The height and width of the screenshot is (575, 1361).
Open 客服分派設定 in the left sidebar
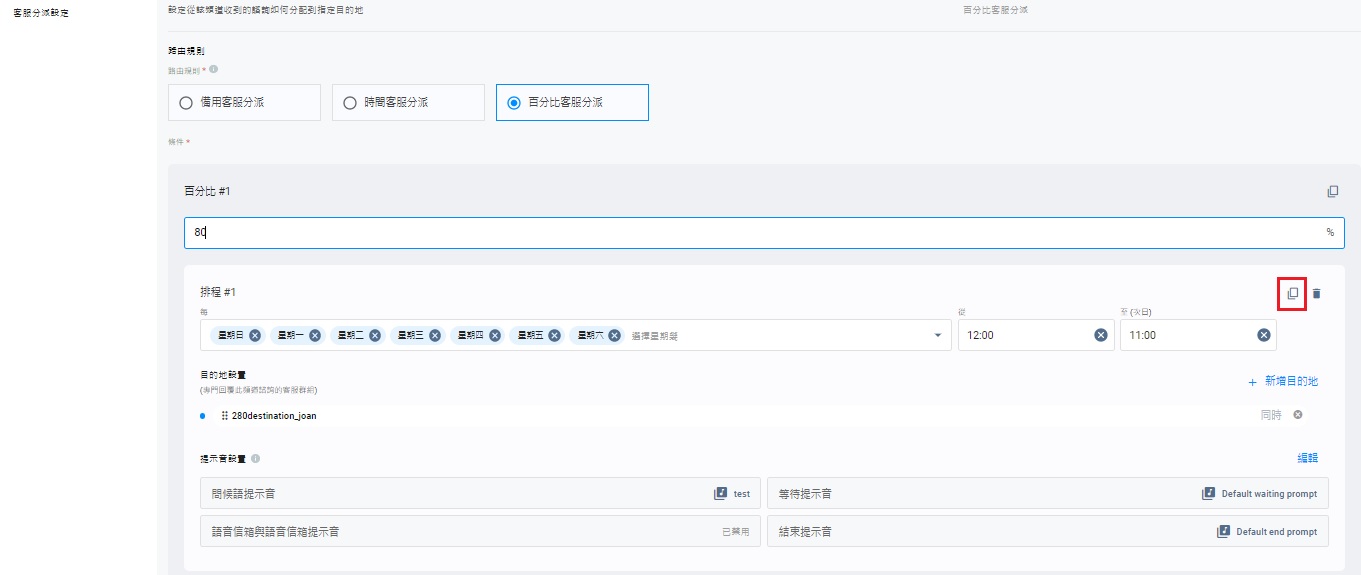(x=41, y=13)
